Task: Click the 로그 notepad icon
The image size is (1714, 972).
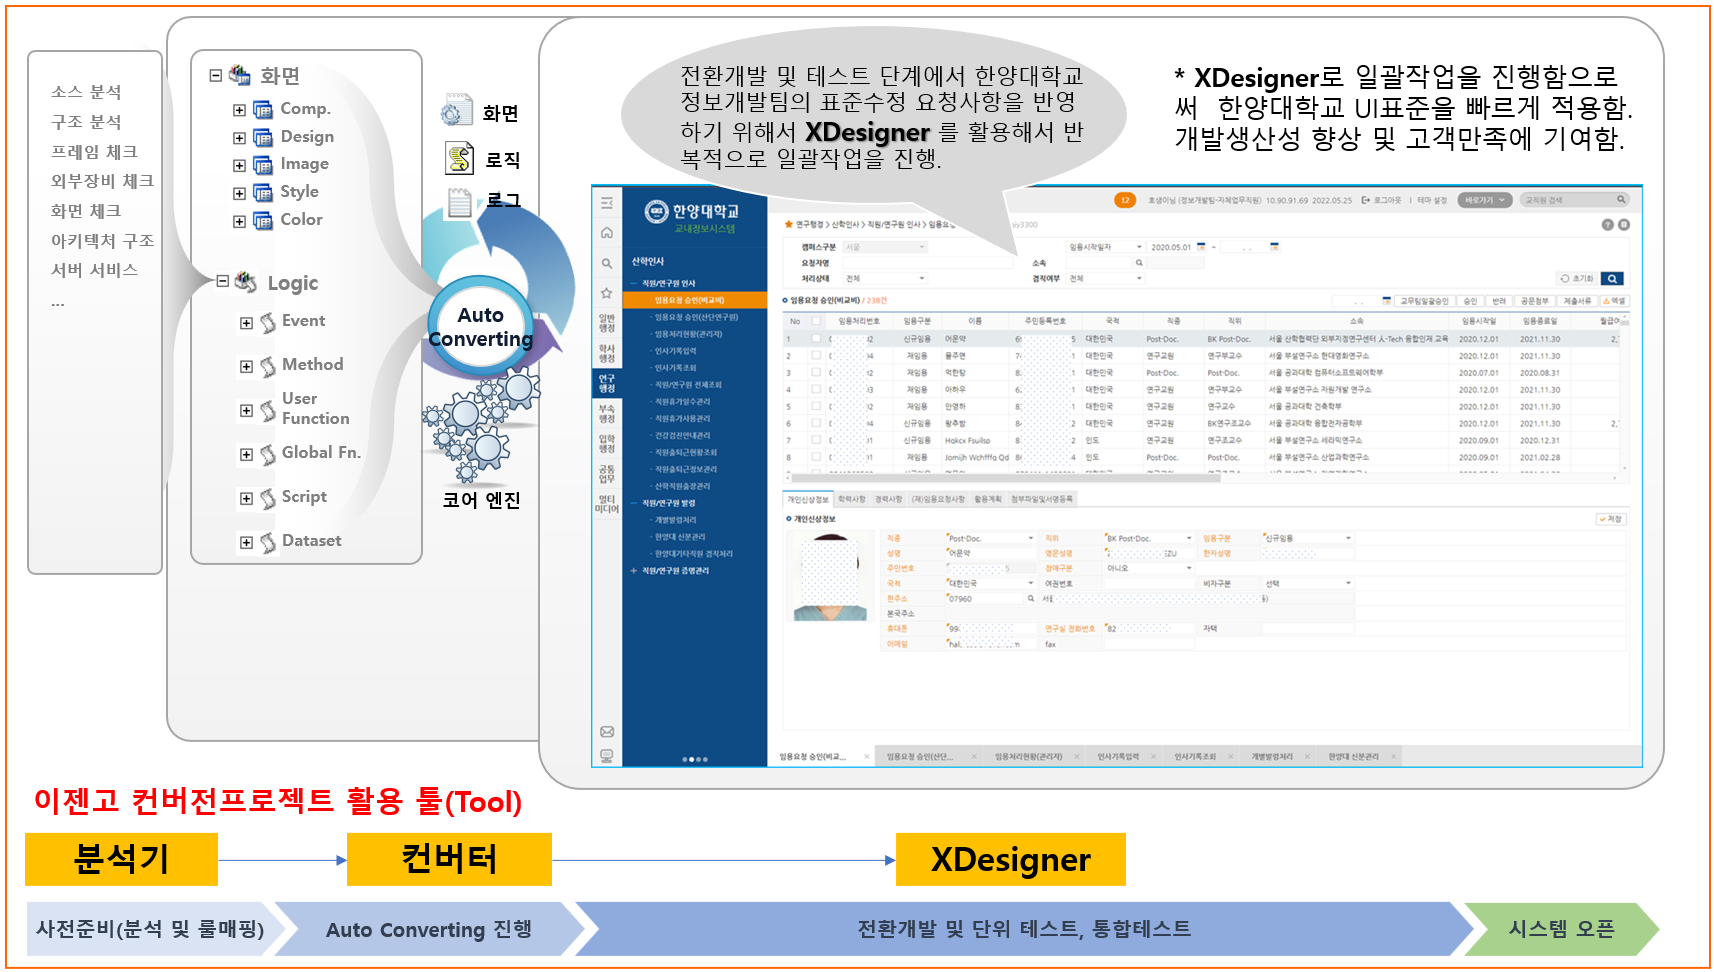Action: click(x=459, y=202)
